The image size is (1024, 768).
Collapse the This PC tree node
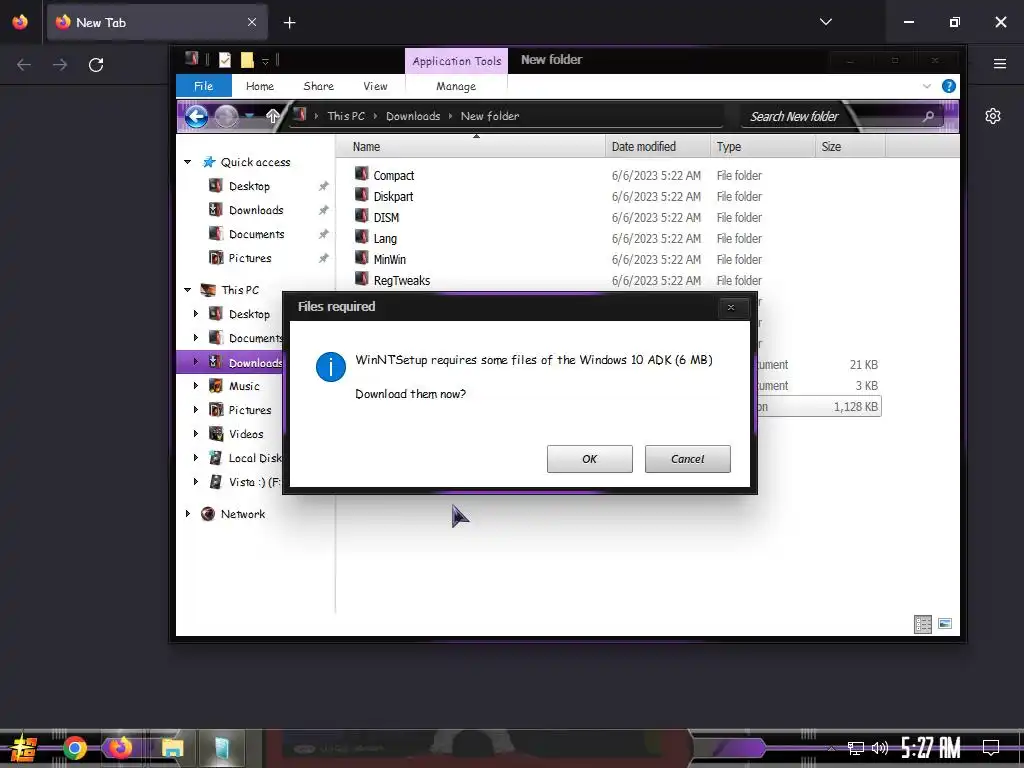(x=187, y=289)
